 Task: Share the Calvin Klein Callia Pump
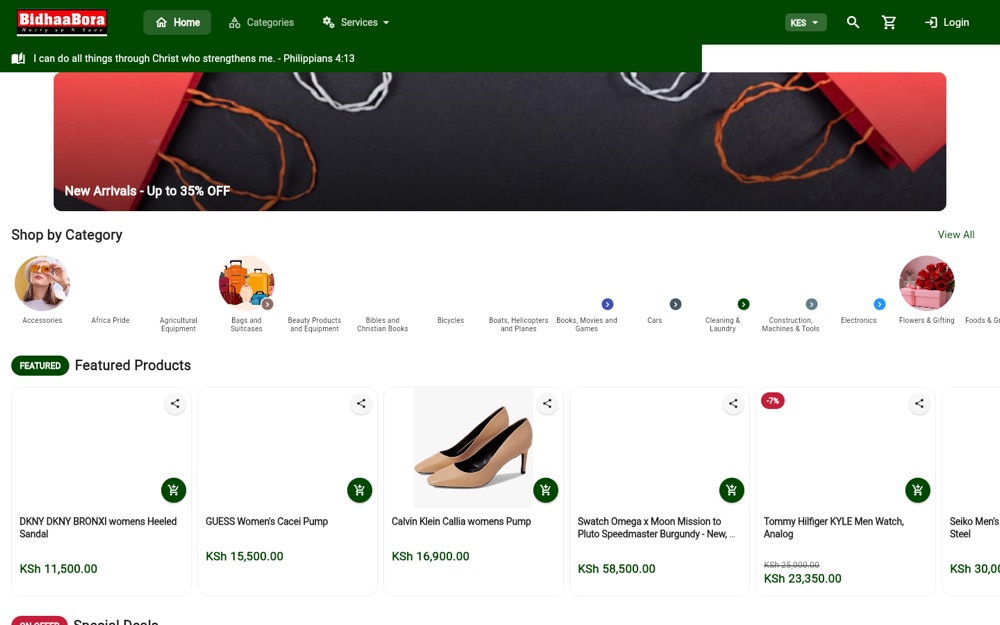547,404
